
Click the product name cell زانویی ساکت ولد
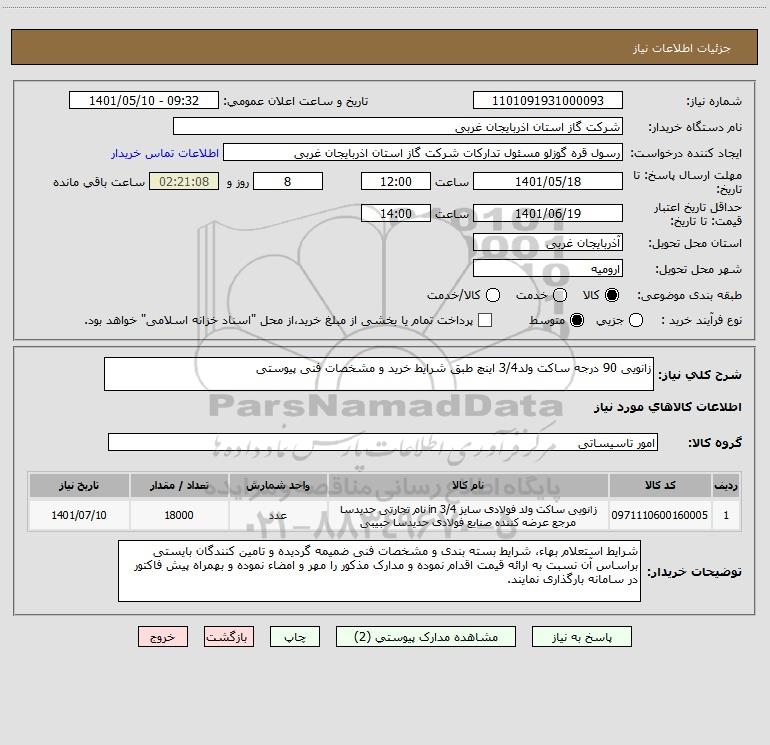pyautogui.click(x=468, y=515)
